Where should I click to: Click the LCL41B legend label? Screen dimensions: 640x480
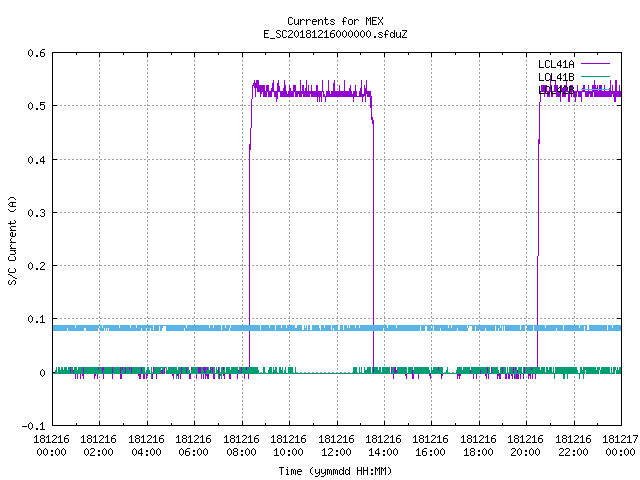click(556, 77)
